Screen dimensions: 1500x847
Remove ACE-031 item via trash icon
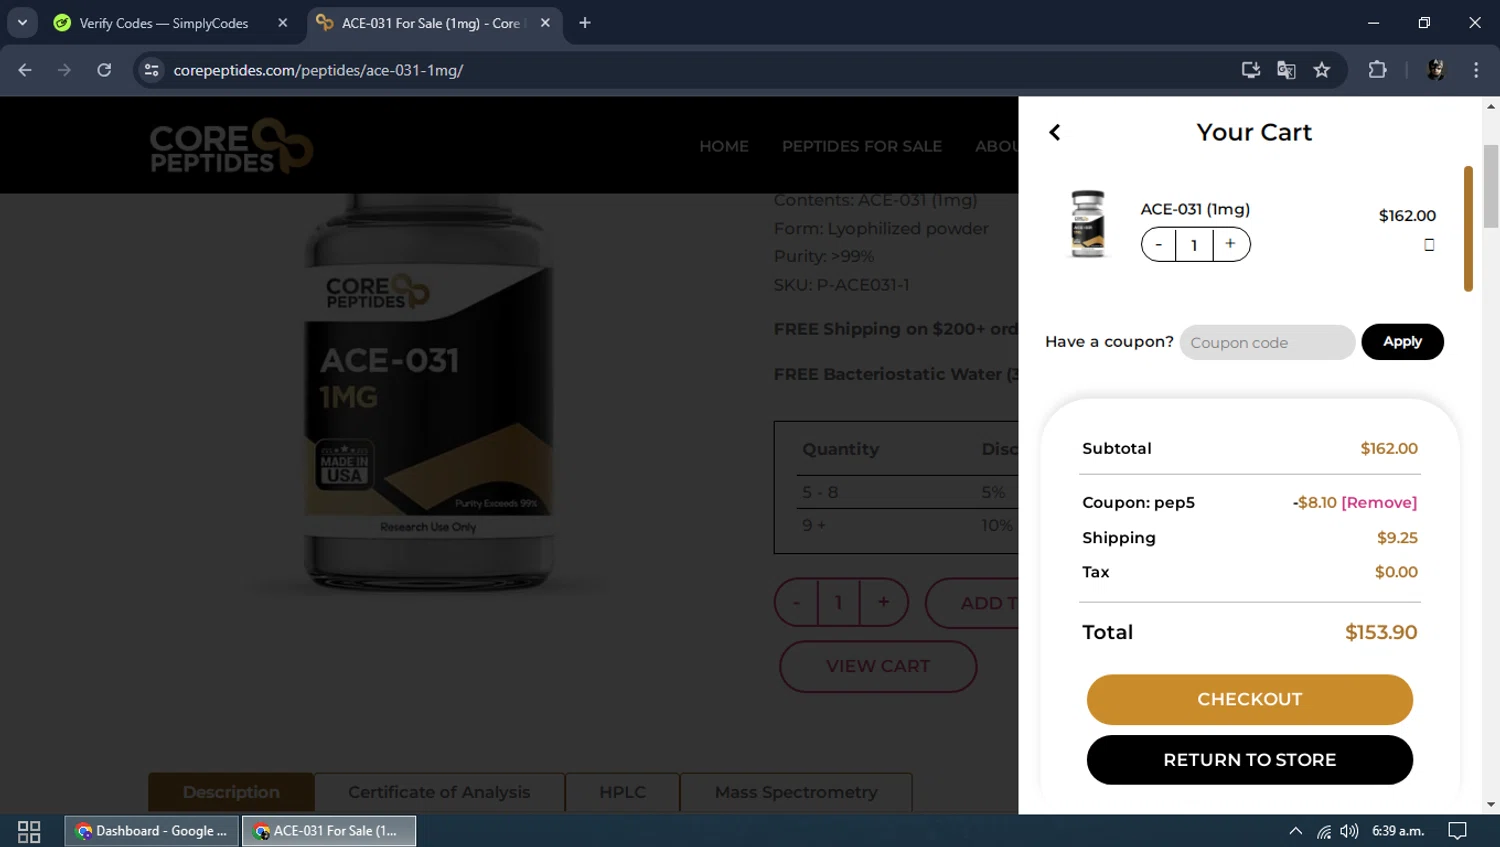click(x=1429, y=245)
